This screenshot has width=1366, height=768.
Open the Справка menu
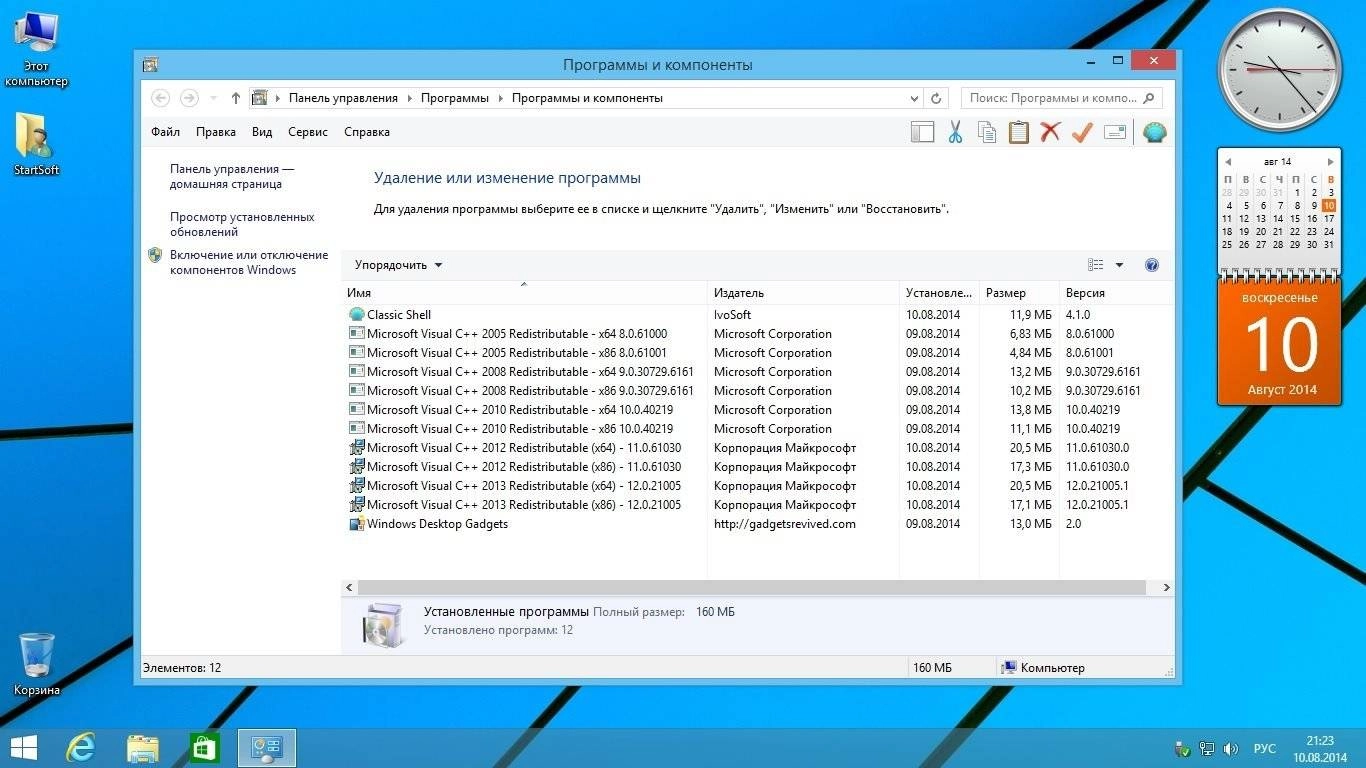(367, 132)
